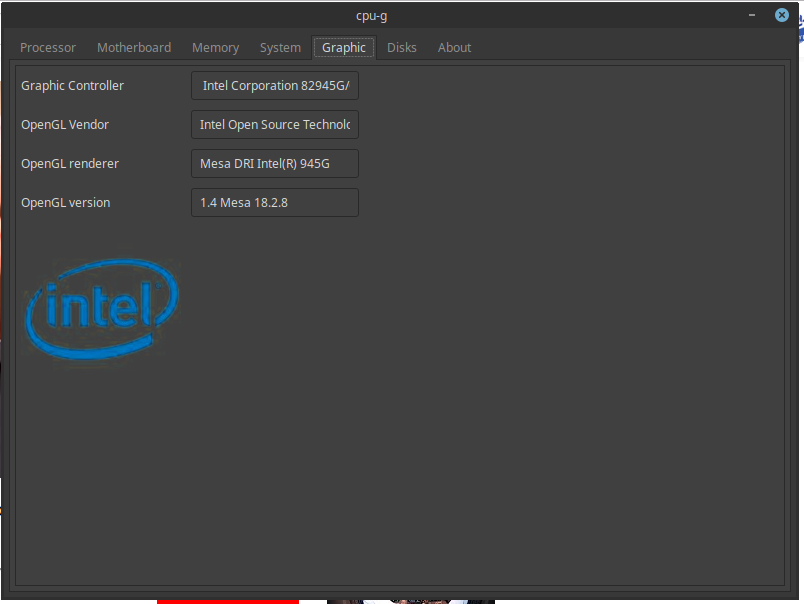Click the cpu-g window title
804x604 pixels.
[372, 16]
